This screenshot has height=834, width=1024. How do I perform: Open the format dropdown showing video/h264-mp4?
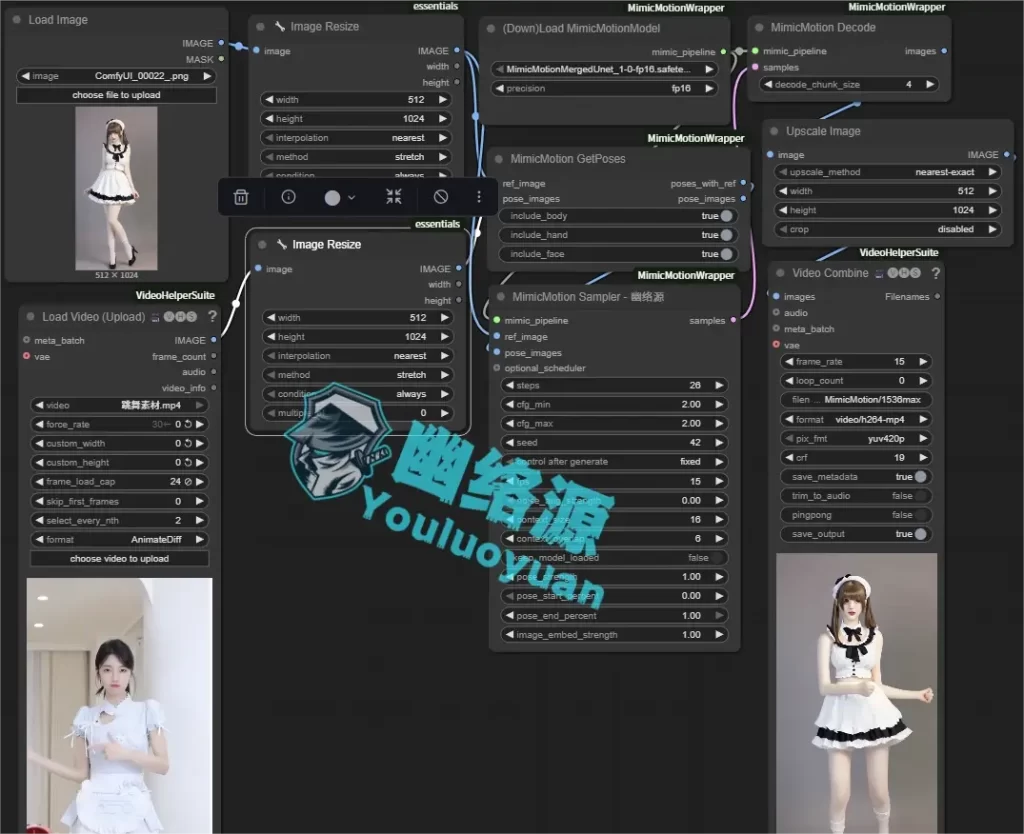tap(856, 418)
